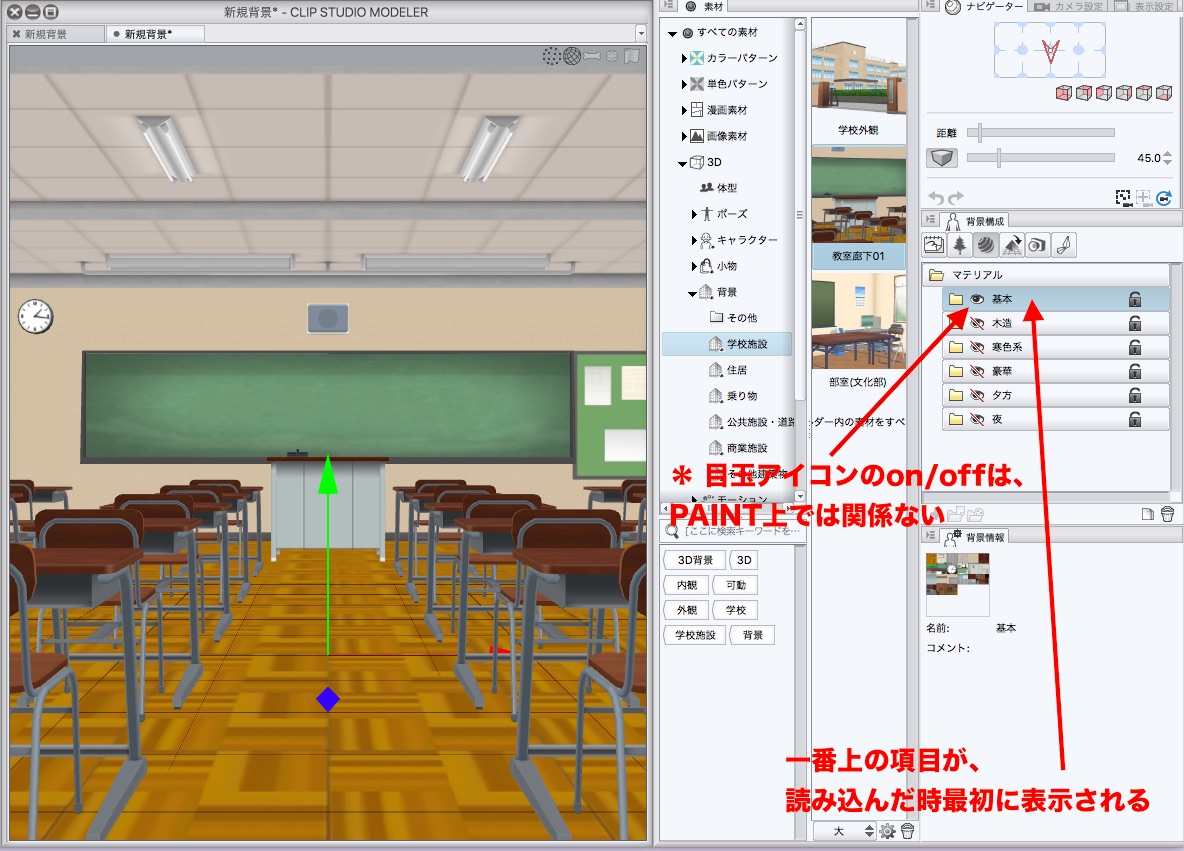Filter by the 可動 tag
Image resolution: width=1184 pixels, height=851 pixels.
tap(735, 585)
